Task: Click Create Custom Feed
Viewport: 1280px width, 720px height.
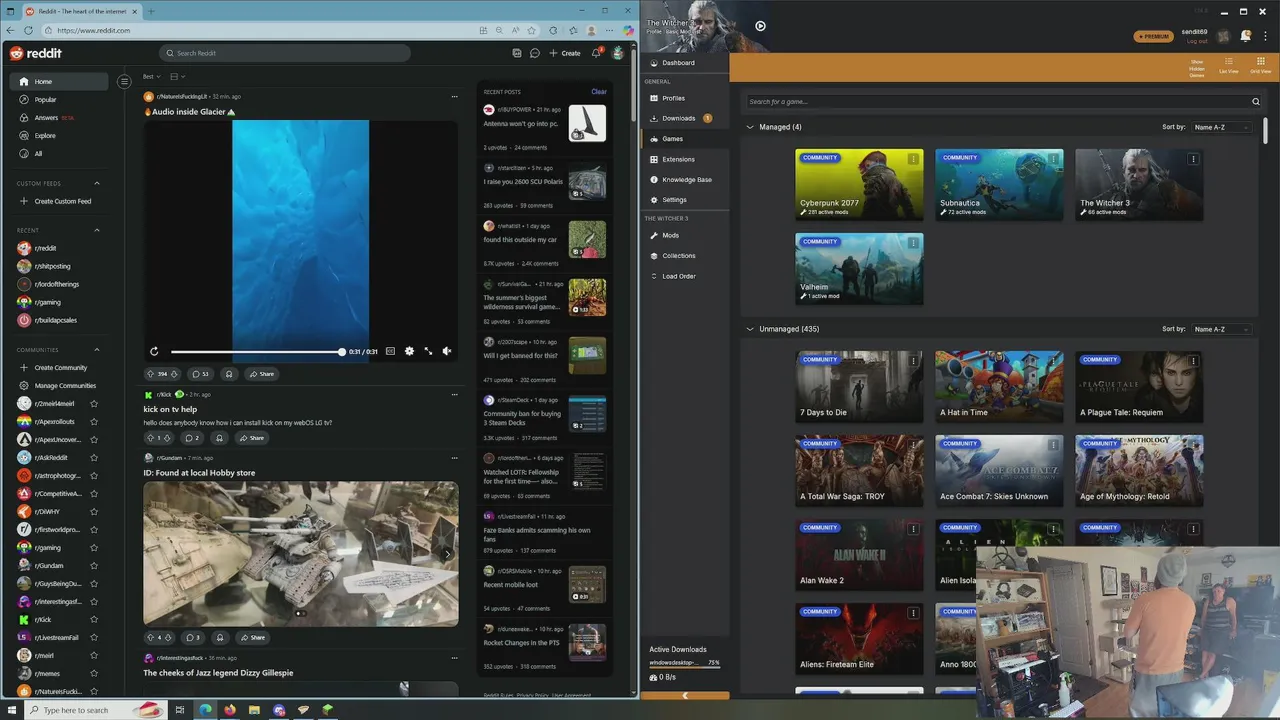Action: 60,201
